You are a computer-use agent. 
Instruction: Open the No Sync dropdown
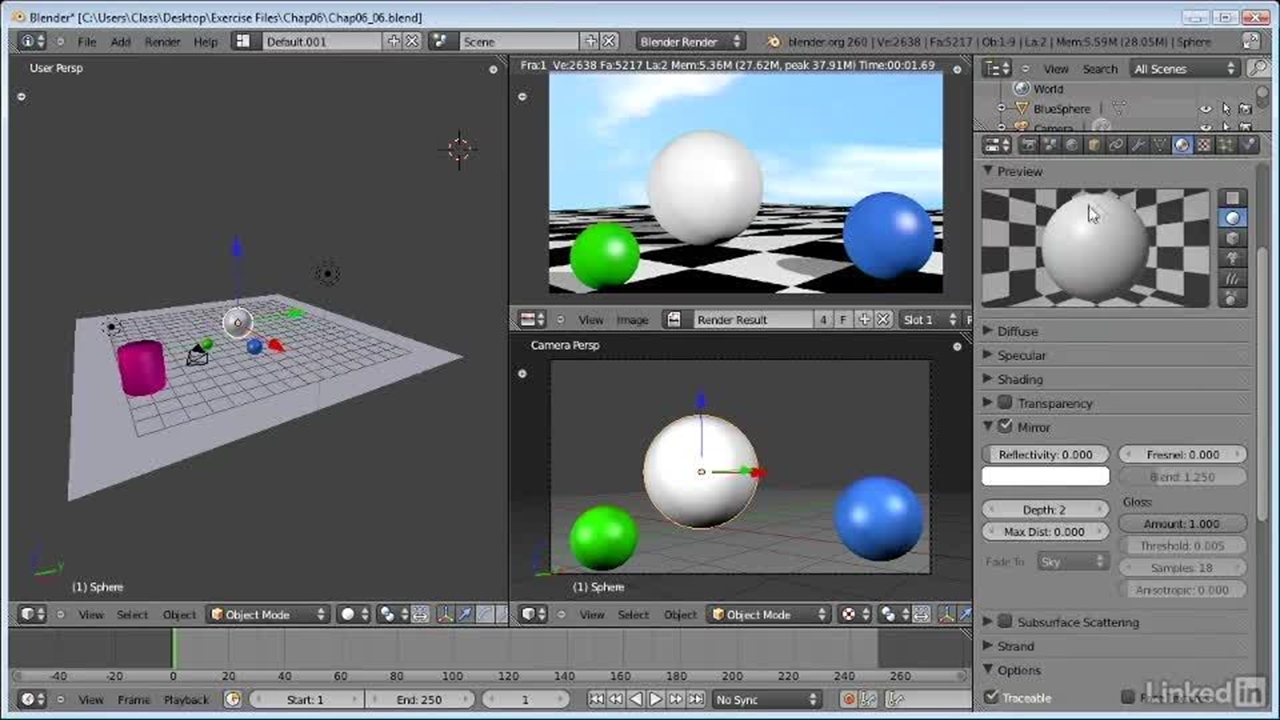[x=766, y=700]
